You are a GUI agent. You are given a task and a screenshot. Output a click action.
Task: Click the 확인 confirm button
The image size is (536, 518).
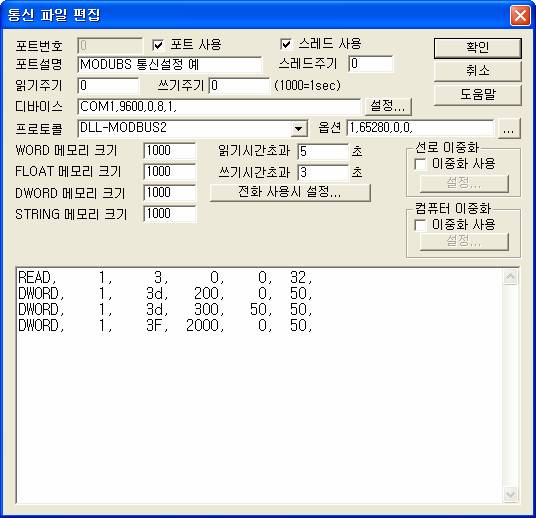[478, 48]
